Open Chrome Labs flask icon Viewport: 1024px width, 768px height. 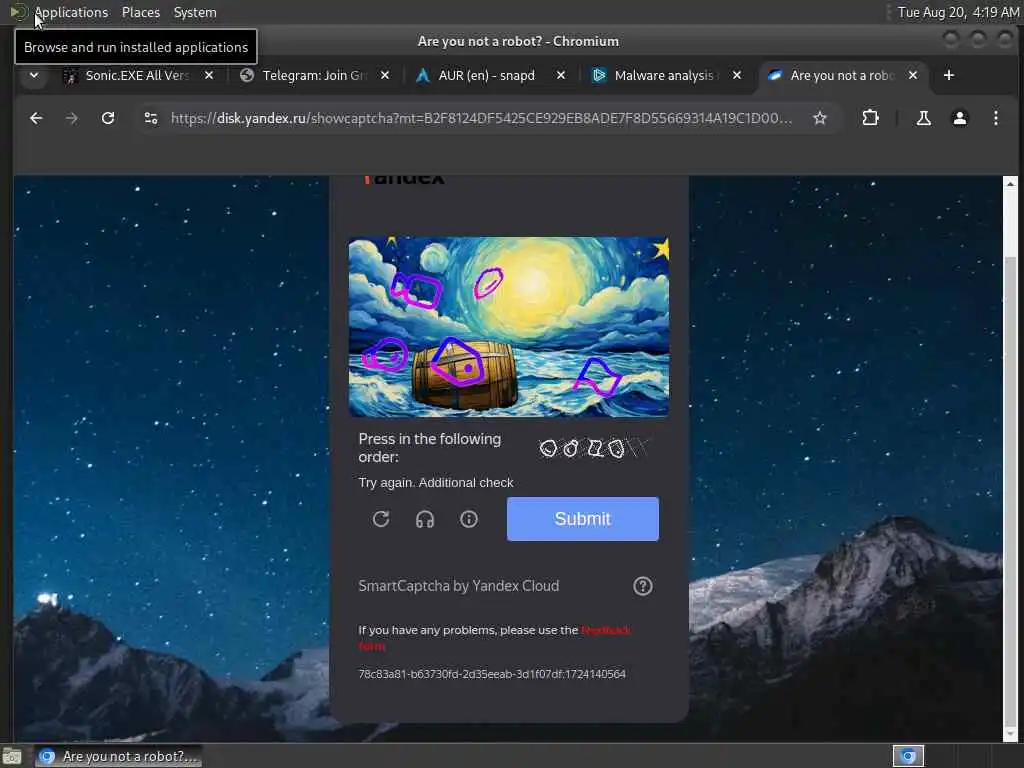coord(923,118)
